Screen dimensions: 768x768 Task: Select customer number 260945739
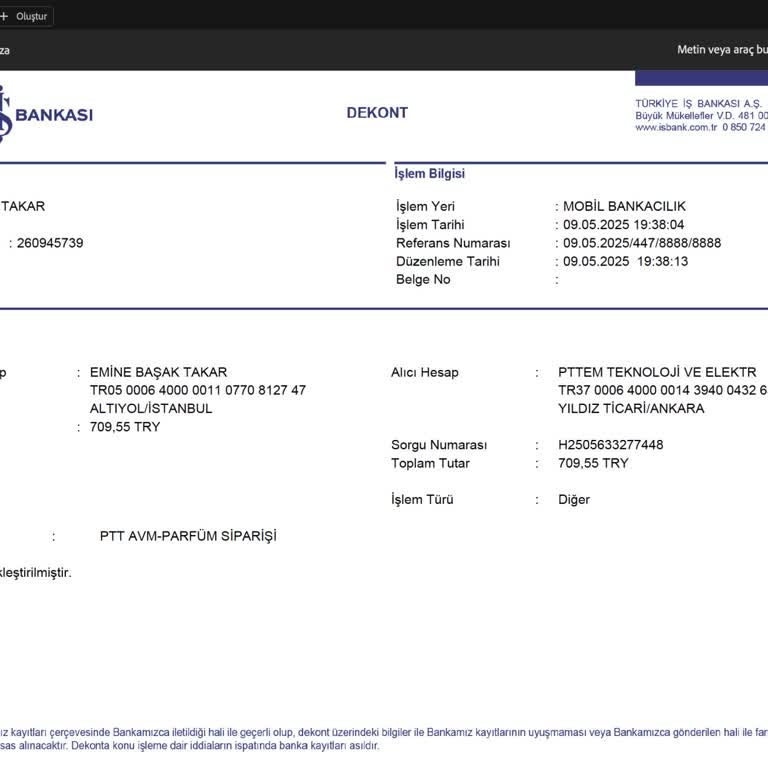pyautogui.click(x=50, y=243)
